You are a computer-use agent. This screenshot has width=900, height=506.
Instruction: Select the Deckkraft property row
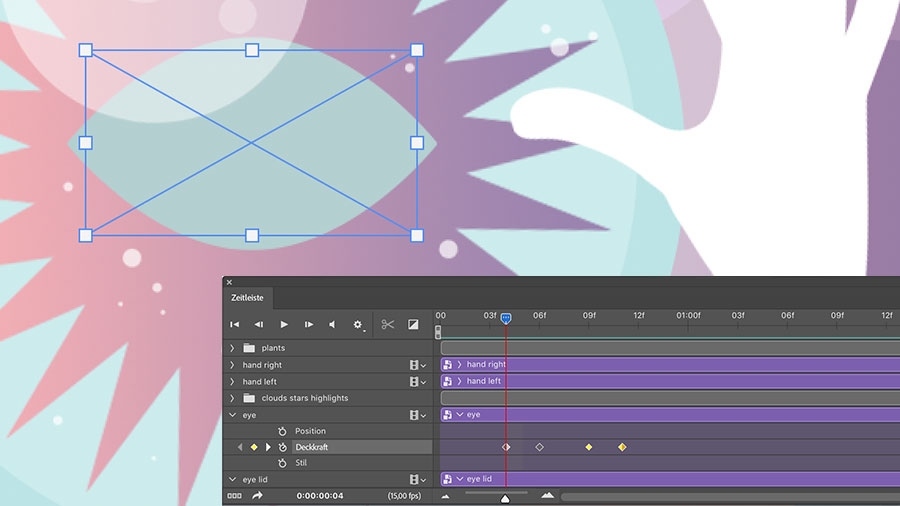coord(362,447)
